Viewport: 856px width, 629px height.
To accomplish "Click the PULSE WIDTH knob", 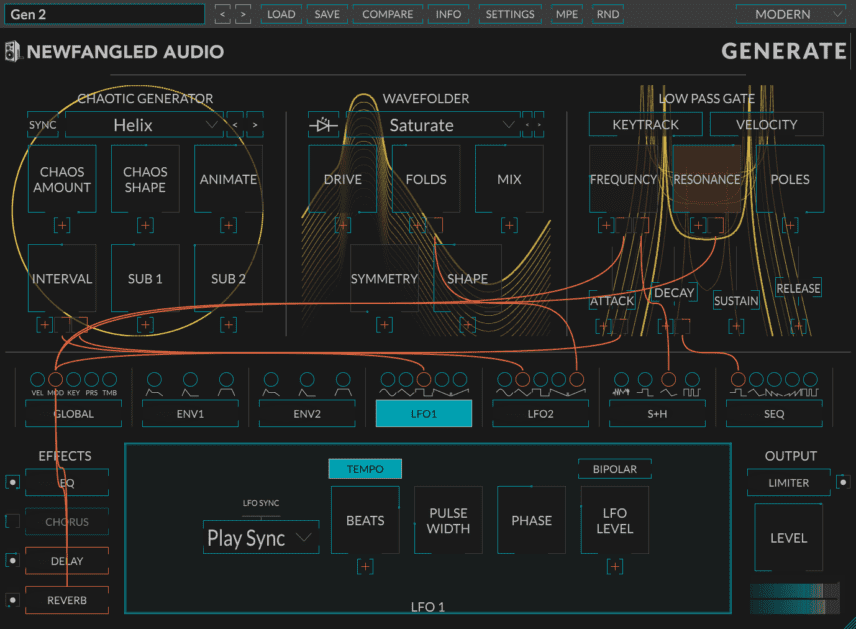I will coord(448,520).
